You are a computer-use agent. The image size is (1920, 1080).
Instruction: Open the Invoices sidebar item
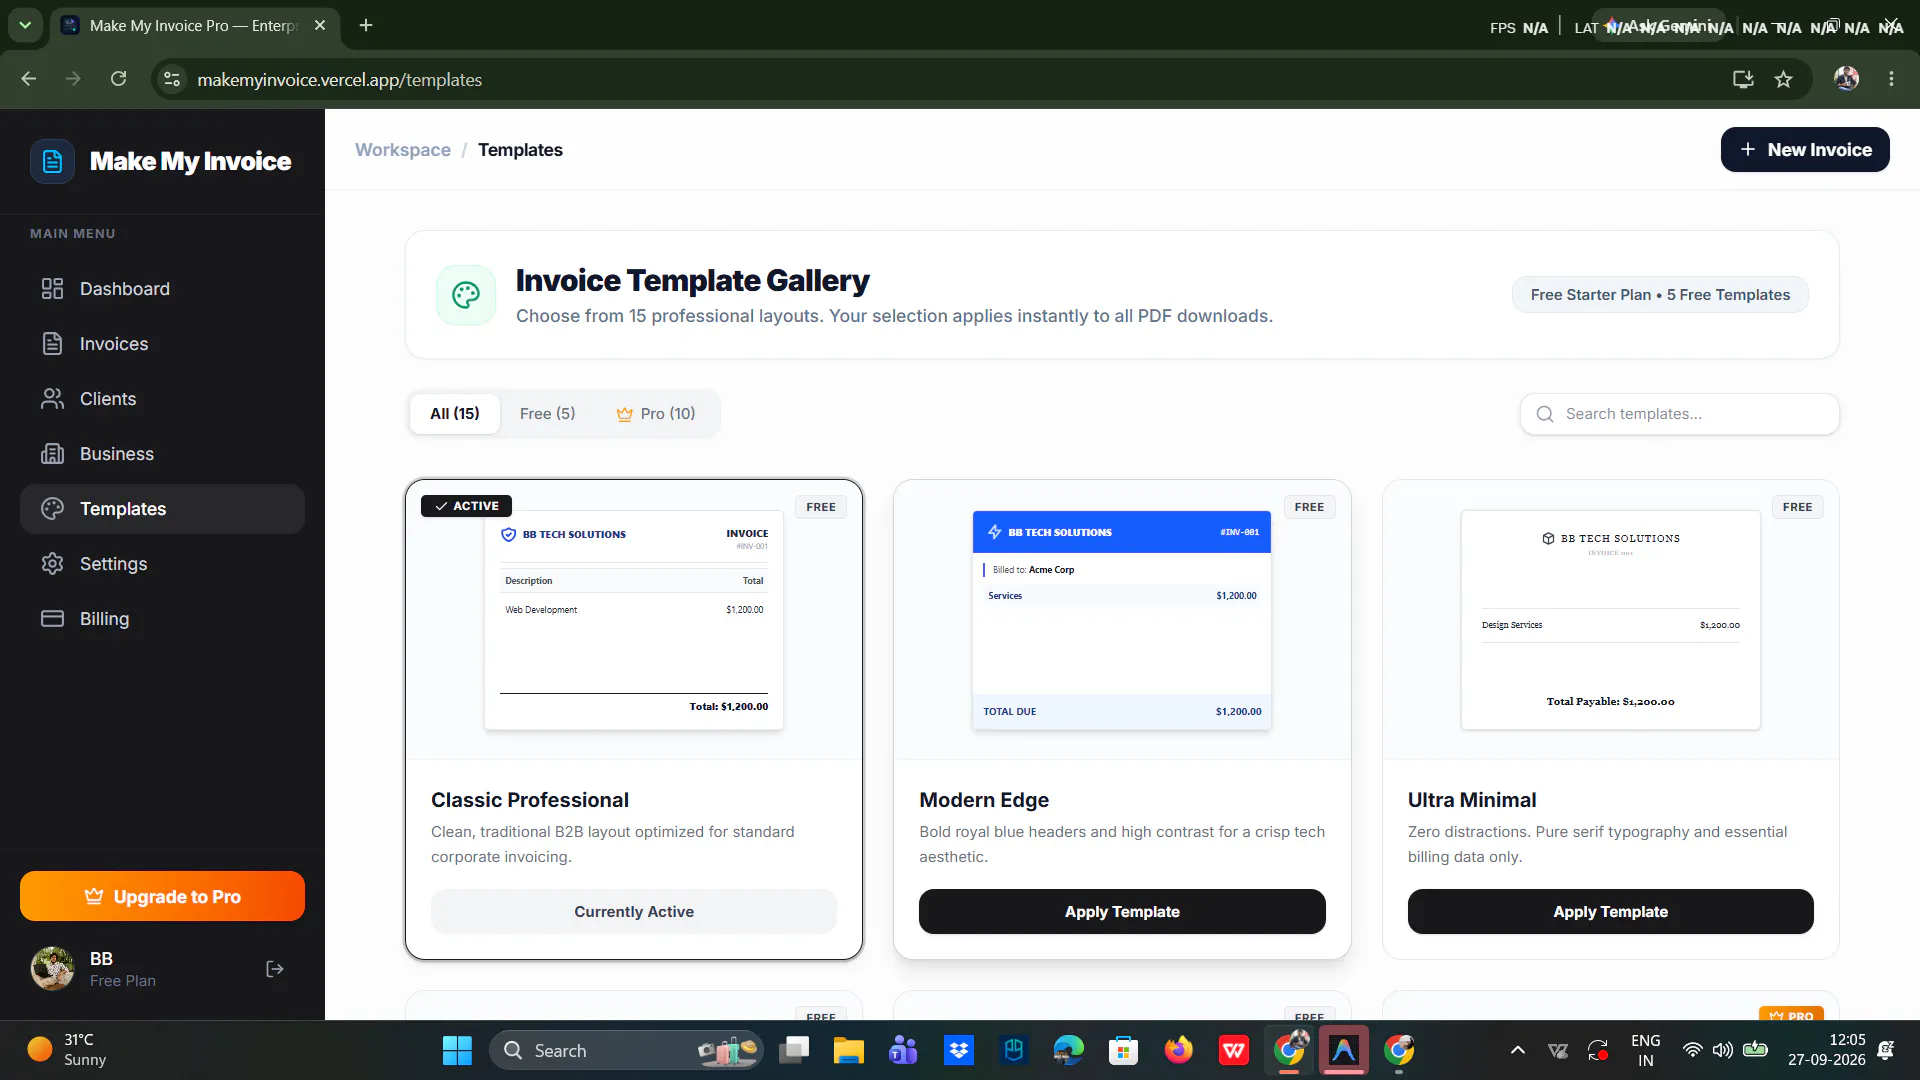[x=162, y=344]
